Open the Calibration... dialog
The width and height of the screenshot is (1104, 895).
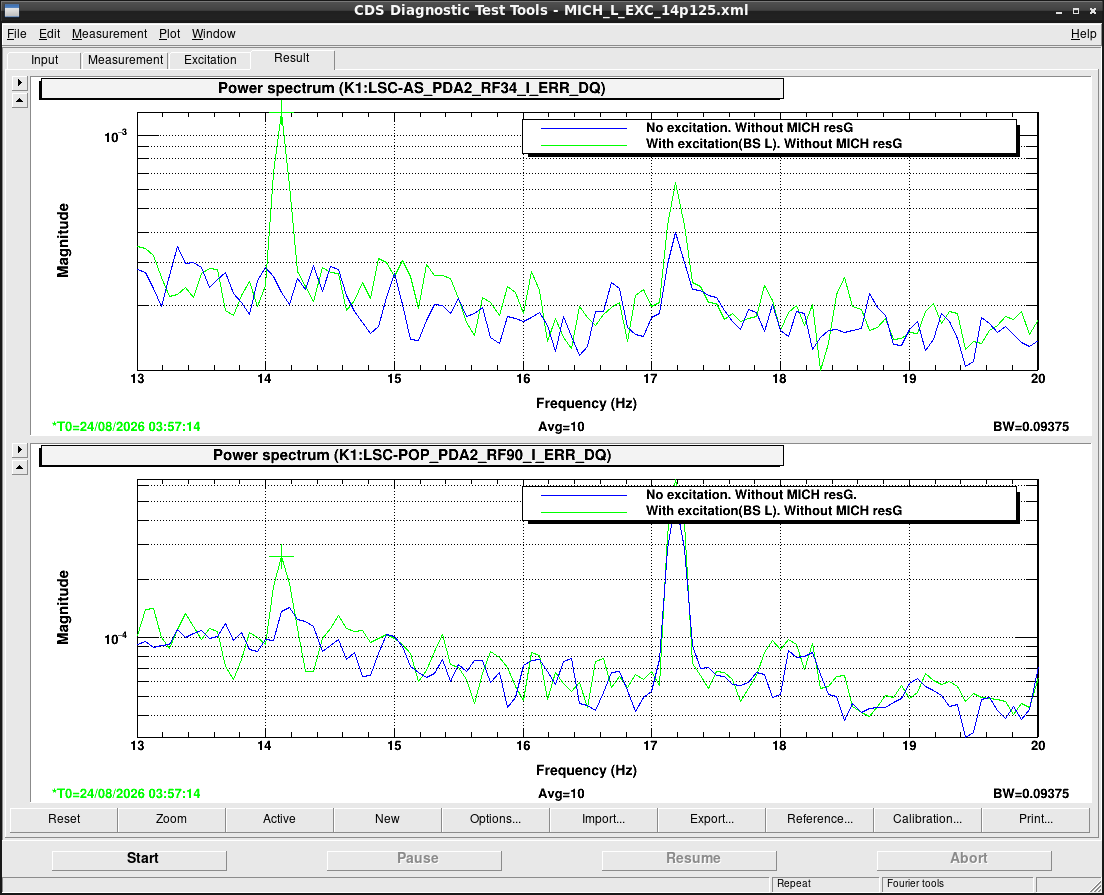927,819
